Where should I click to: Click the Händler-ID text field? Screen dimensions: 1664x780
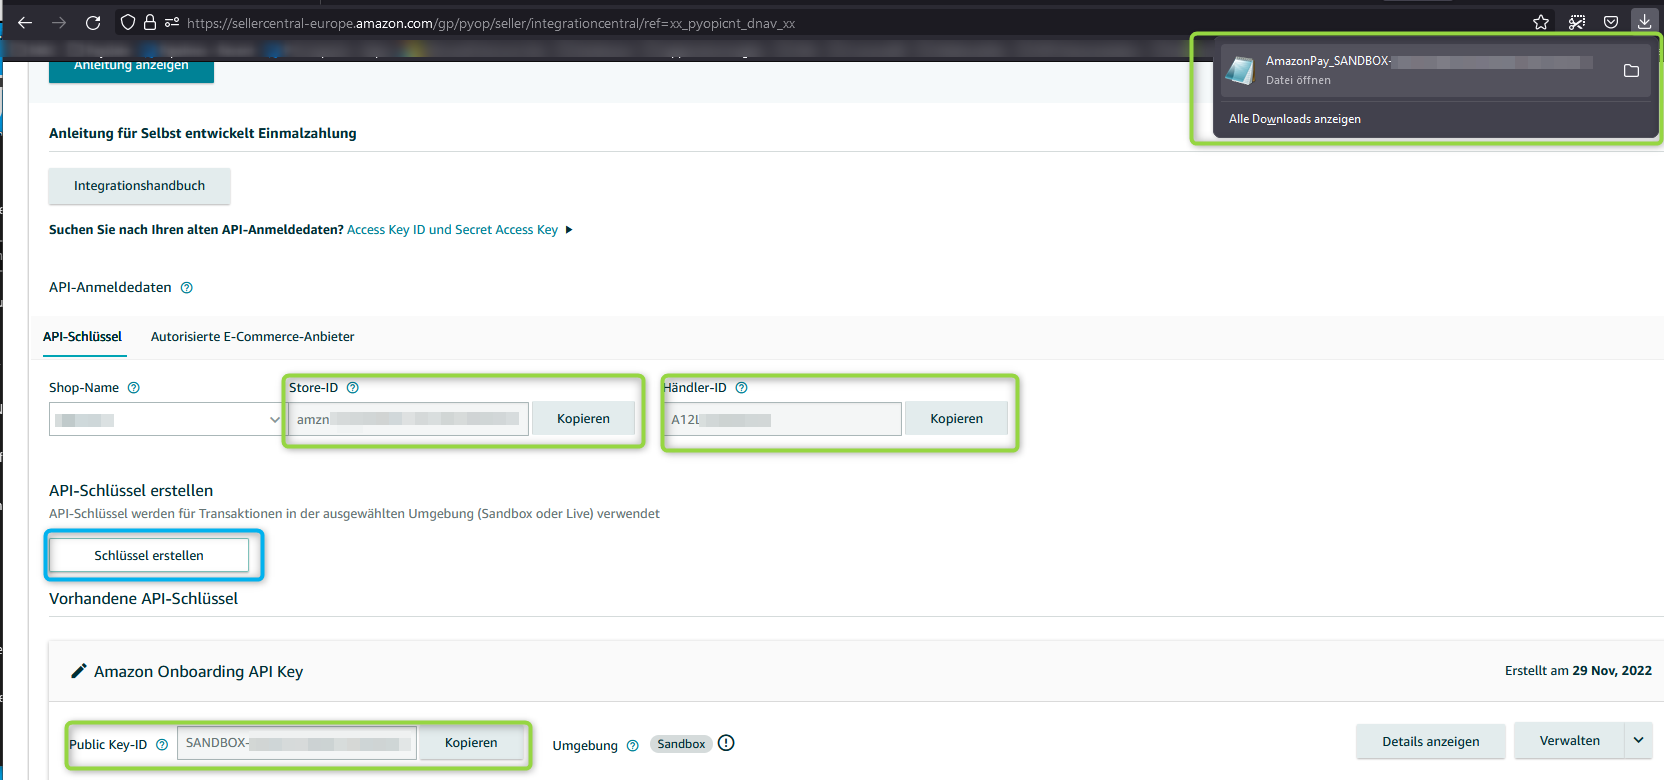click(784, 419)
